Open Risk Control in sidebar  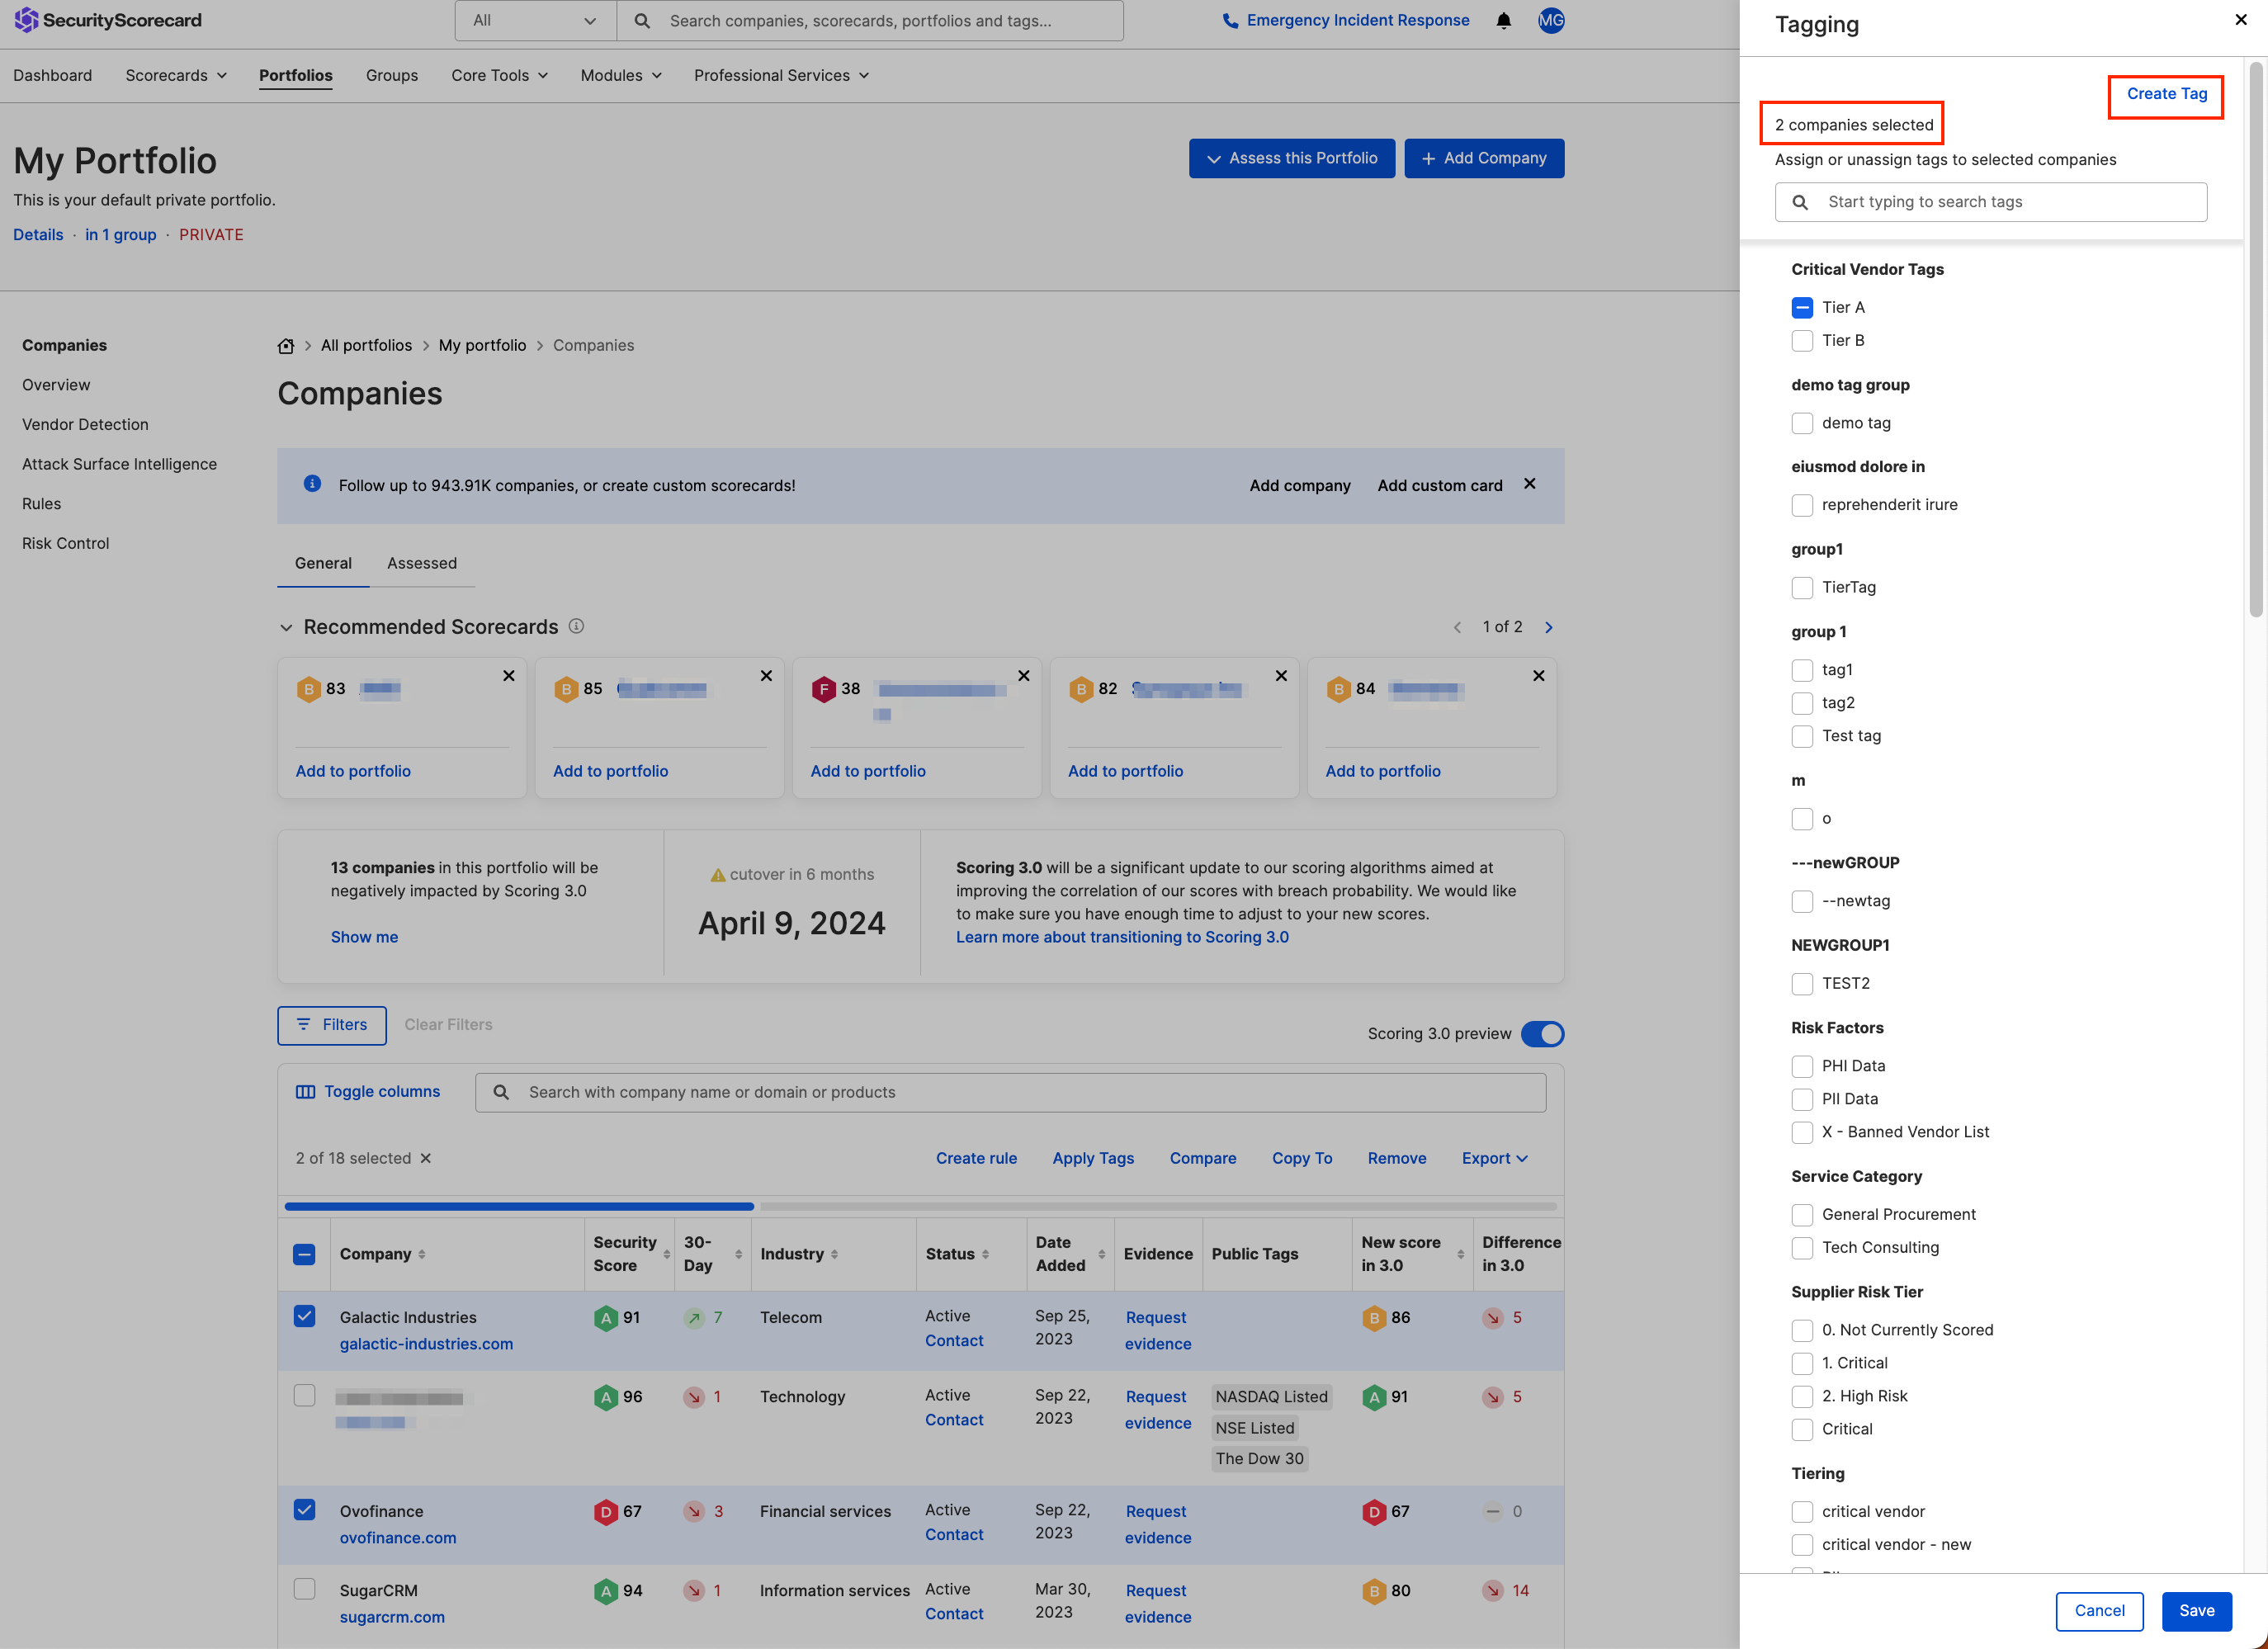(x=66, y=544)
